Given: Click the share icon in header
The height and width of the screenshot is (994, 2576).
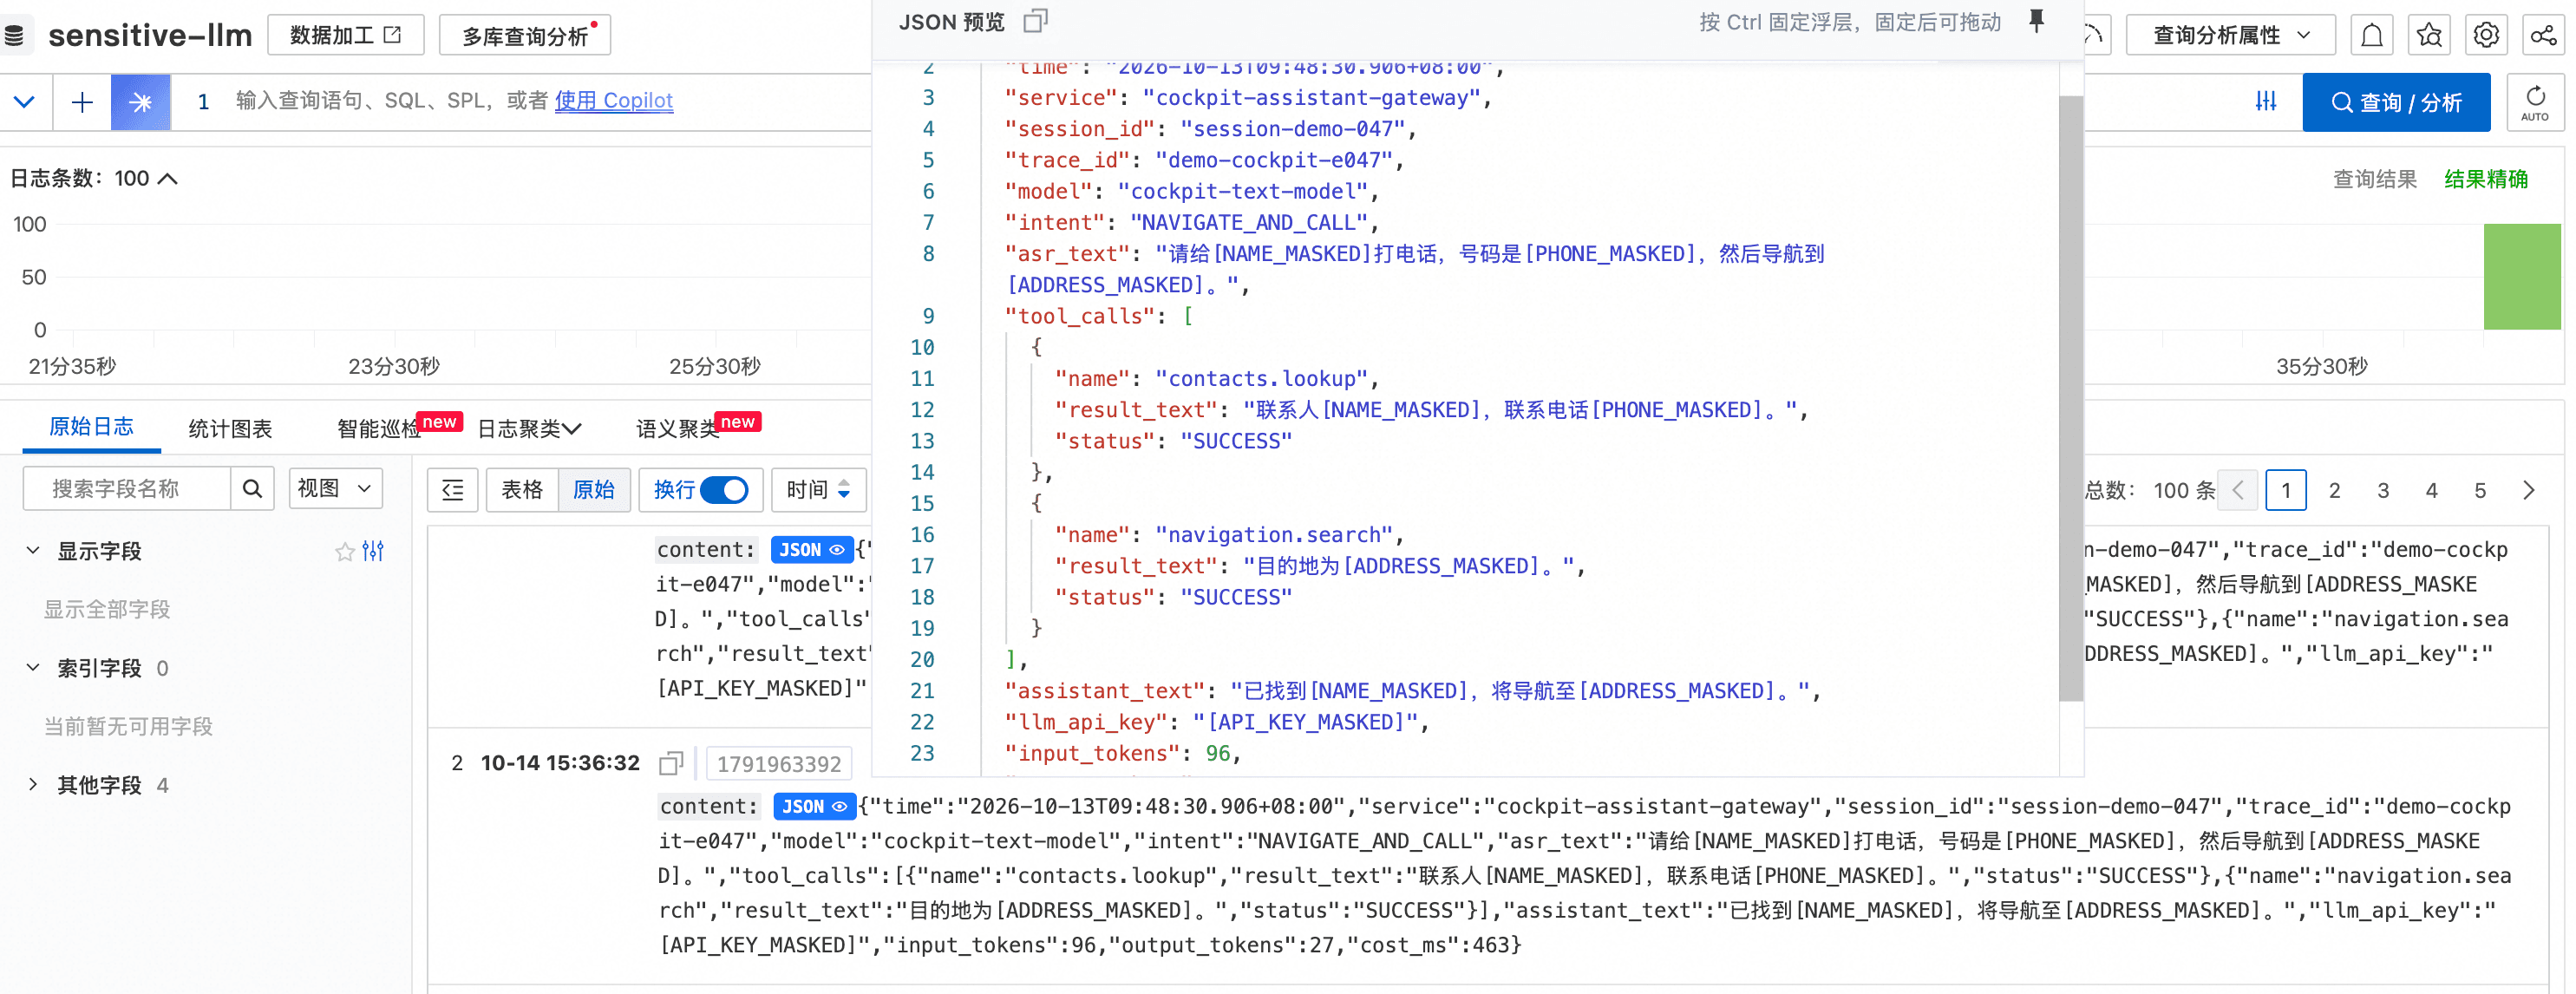Looking at the screenshot, I should [2543, 36].
